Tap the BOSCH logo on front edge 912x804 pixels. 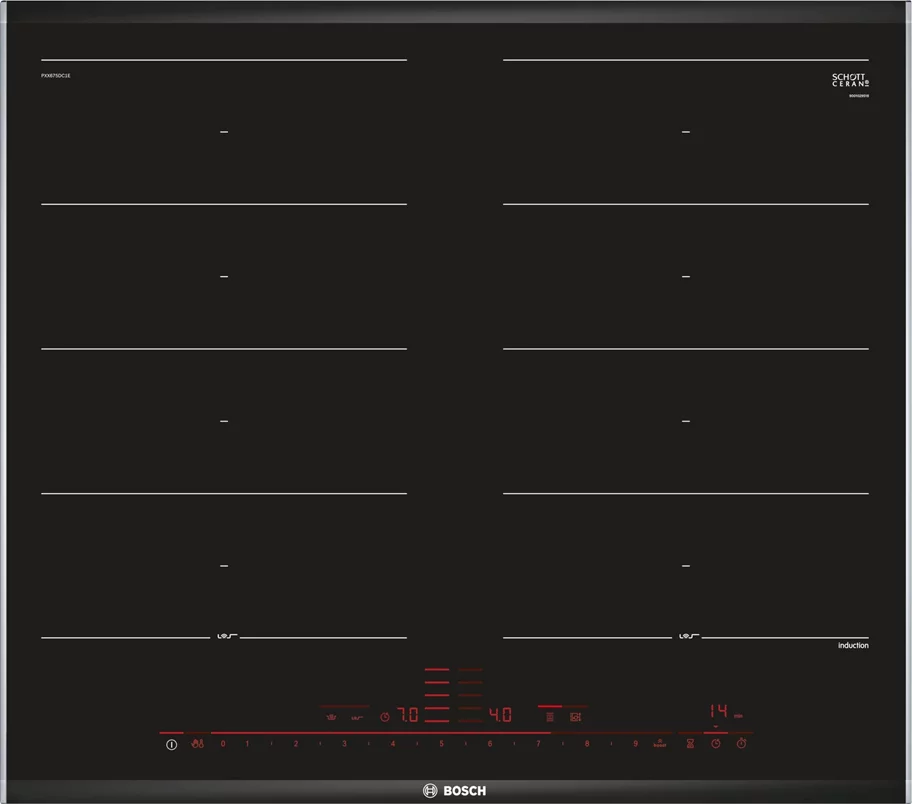455,791
